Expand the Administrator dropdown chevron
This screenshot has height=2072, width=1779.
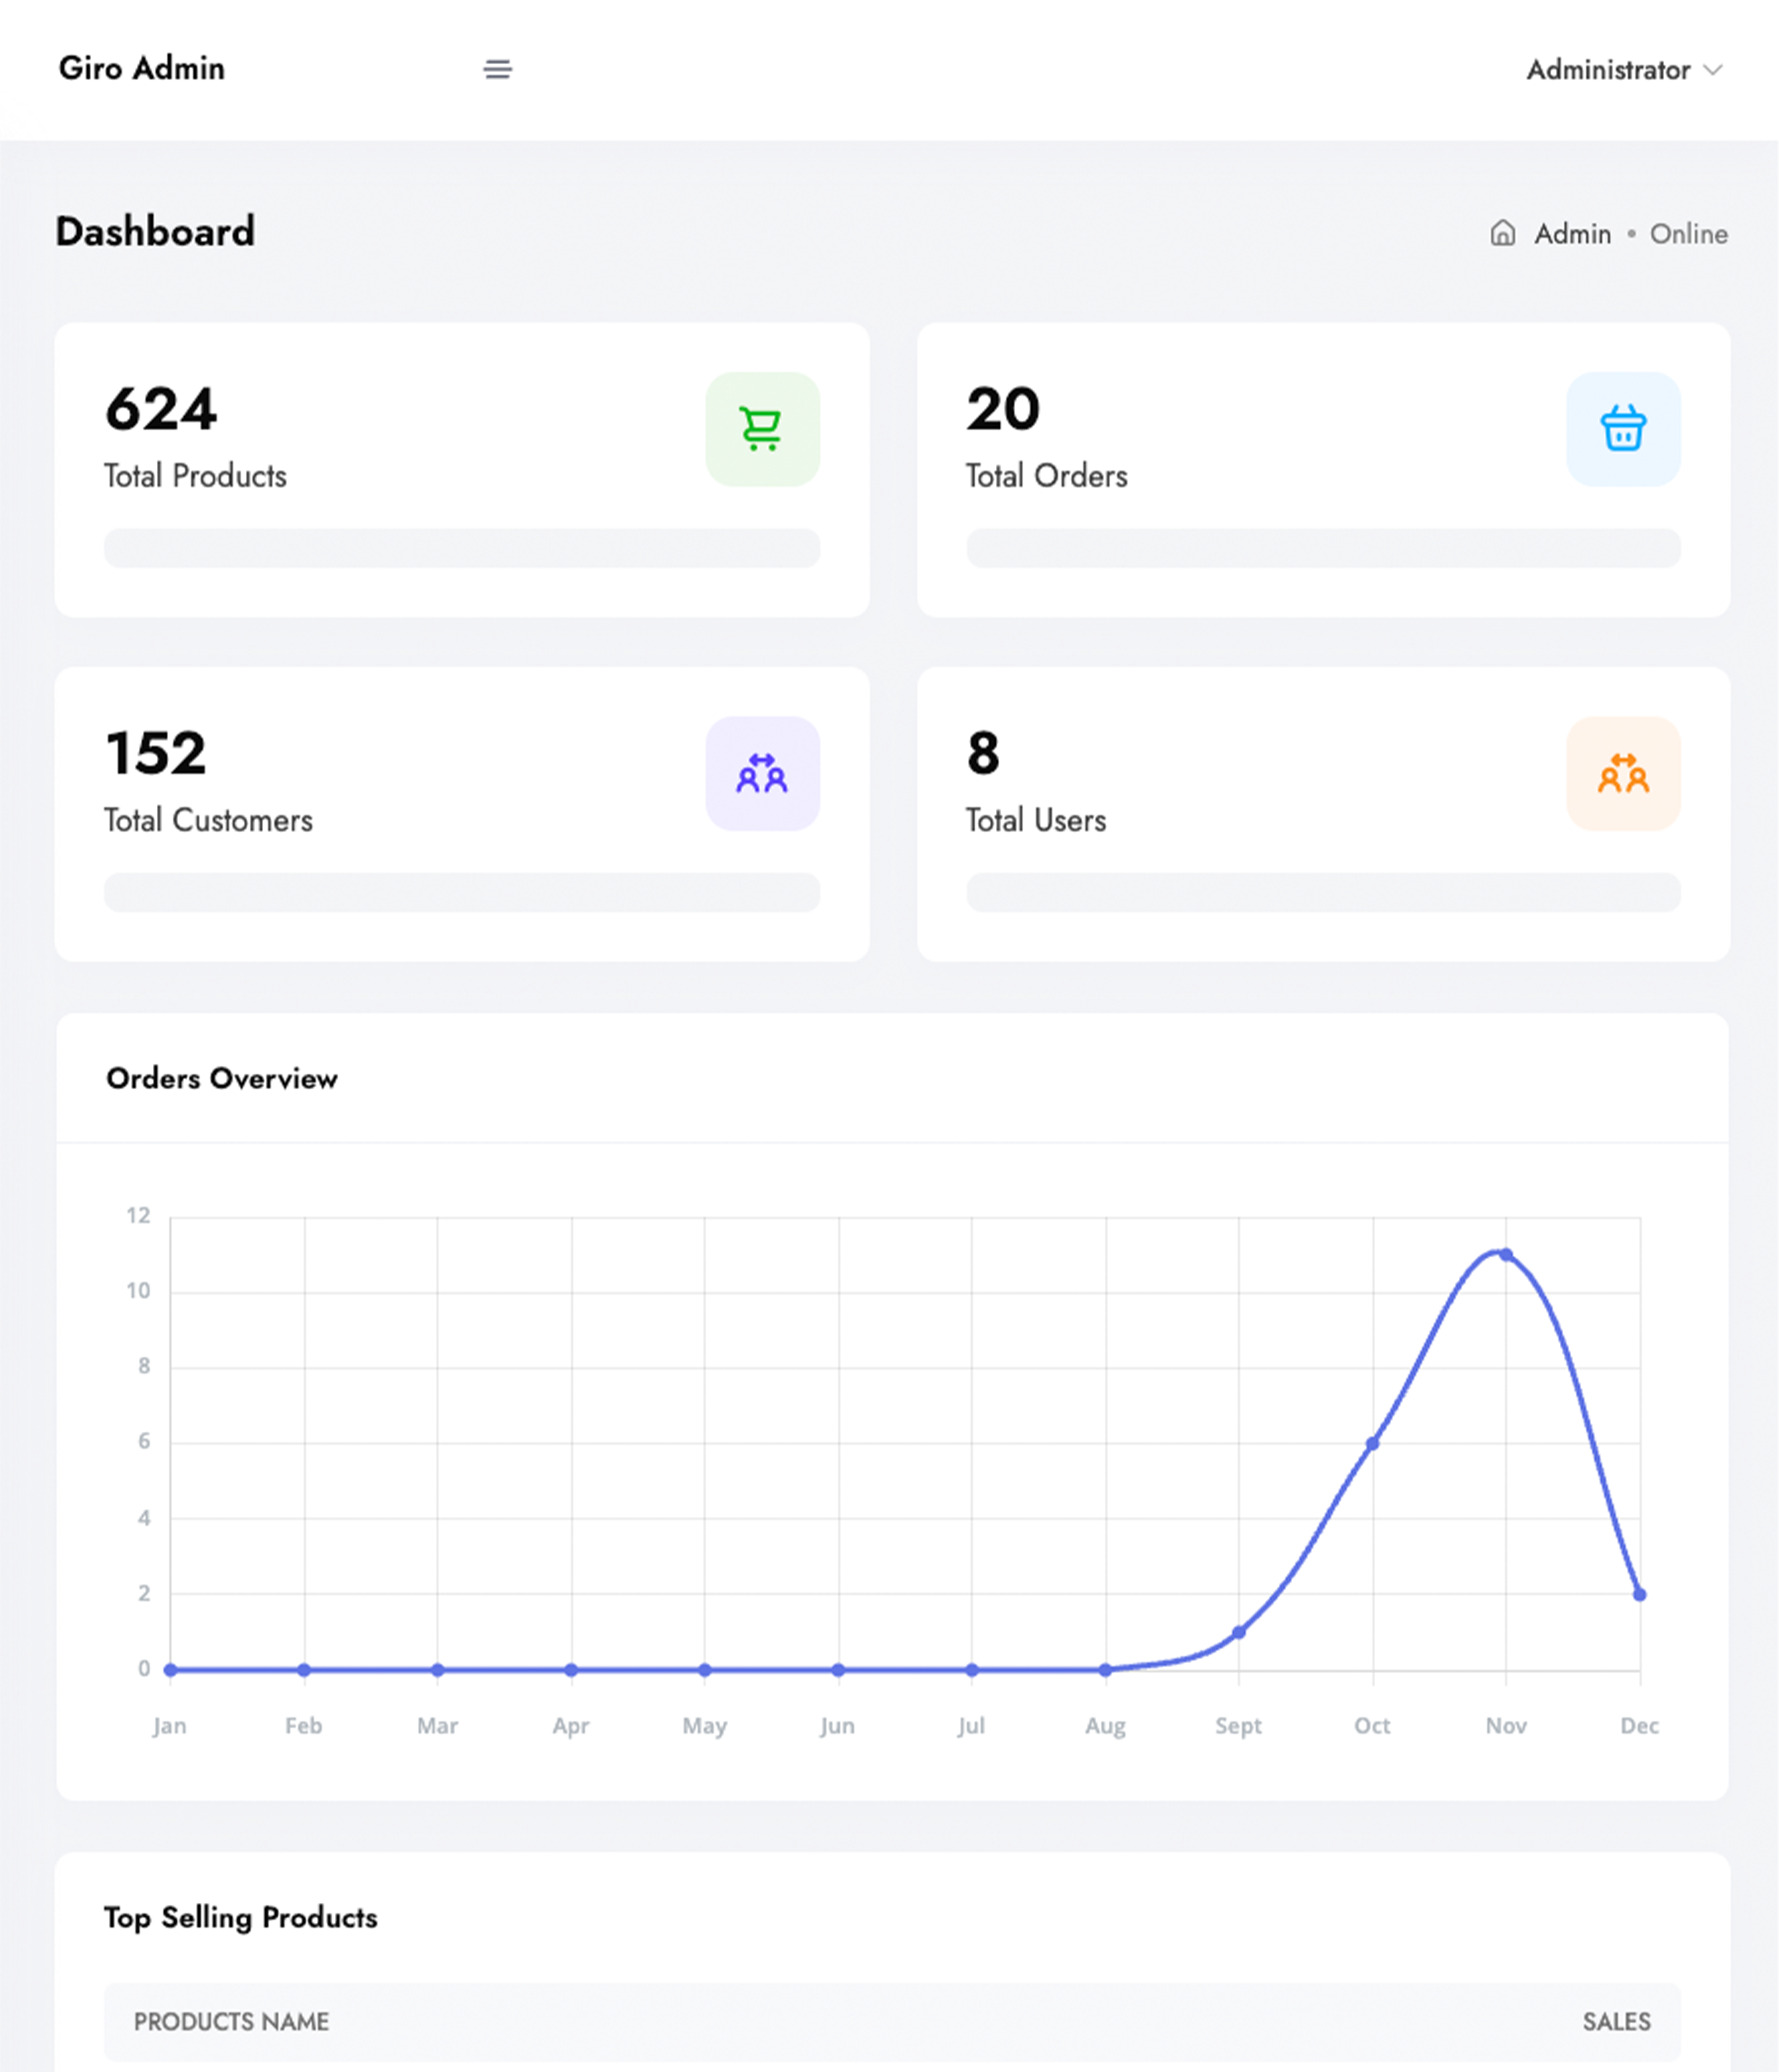(1713, 70)
